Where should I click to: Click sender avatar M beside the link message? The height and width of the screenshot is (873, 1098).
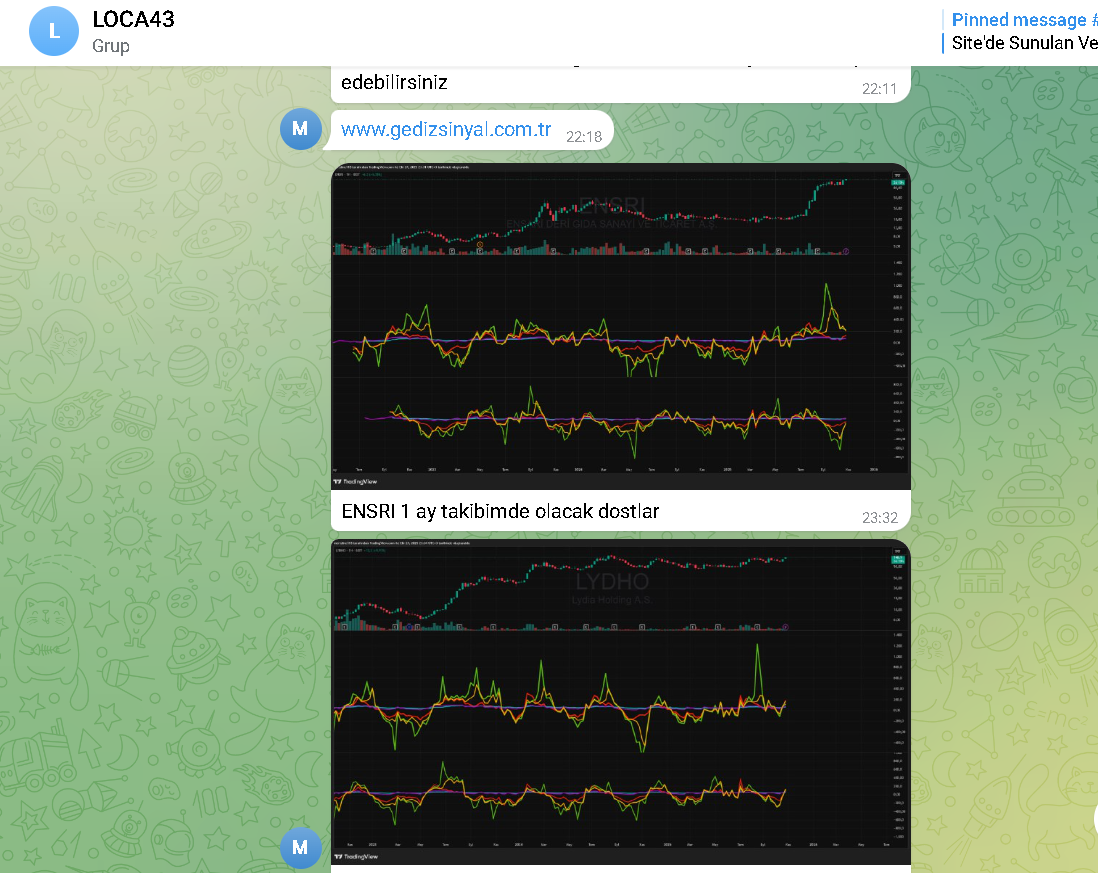[x=301, y=129]
